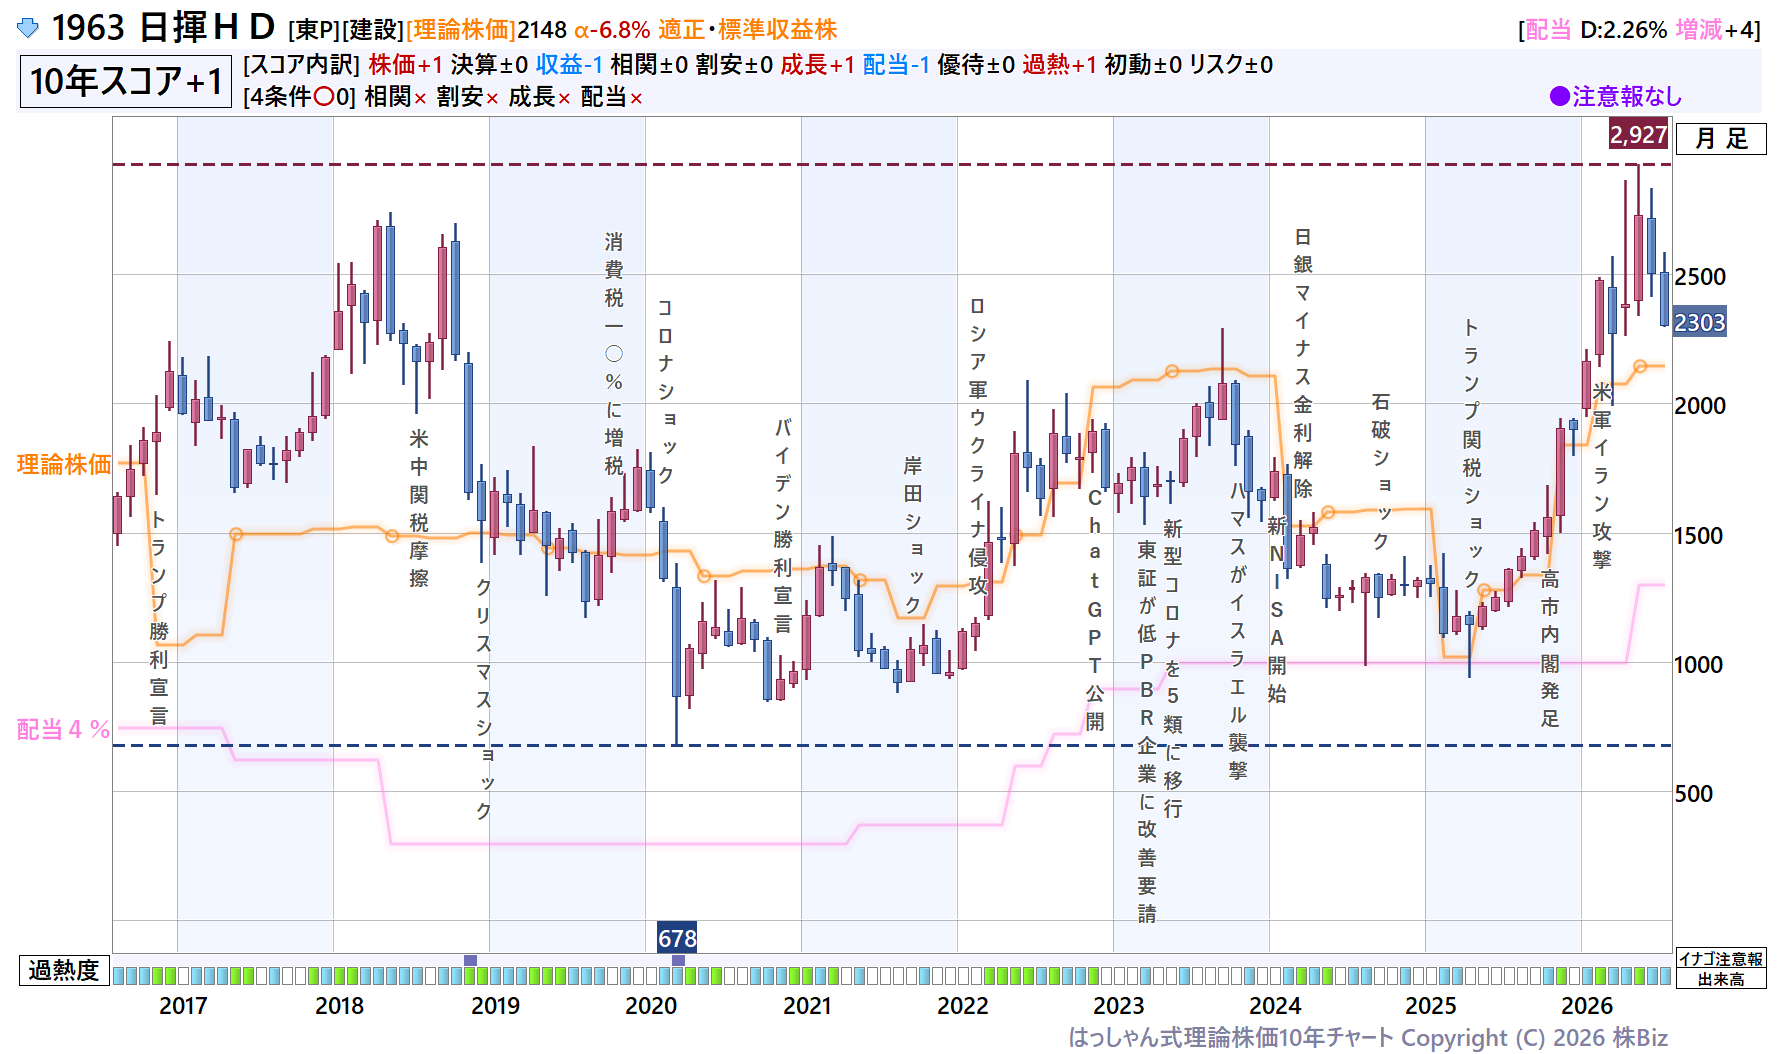This screenshot has width=1780, height=1054.
Task: Click the 2,927 high price label
Action: 1638,135
